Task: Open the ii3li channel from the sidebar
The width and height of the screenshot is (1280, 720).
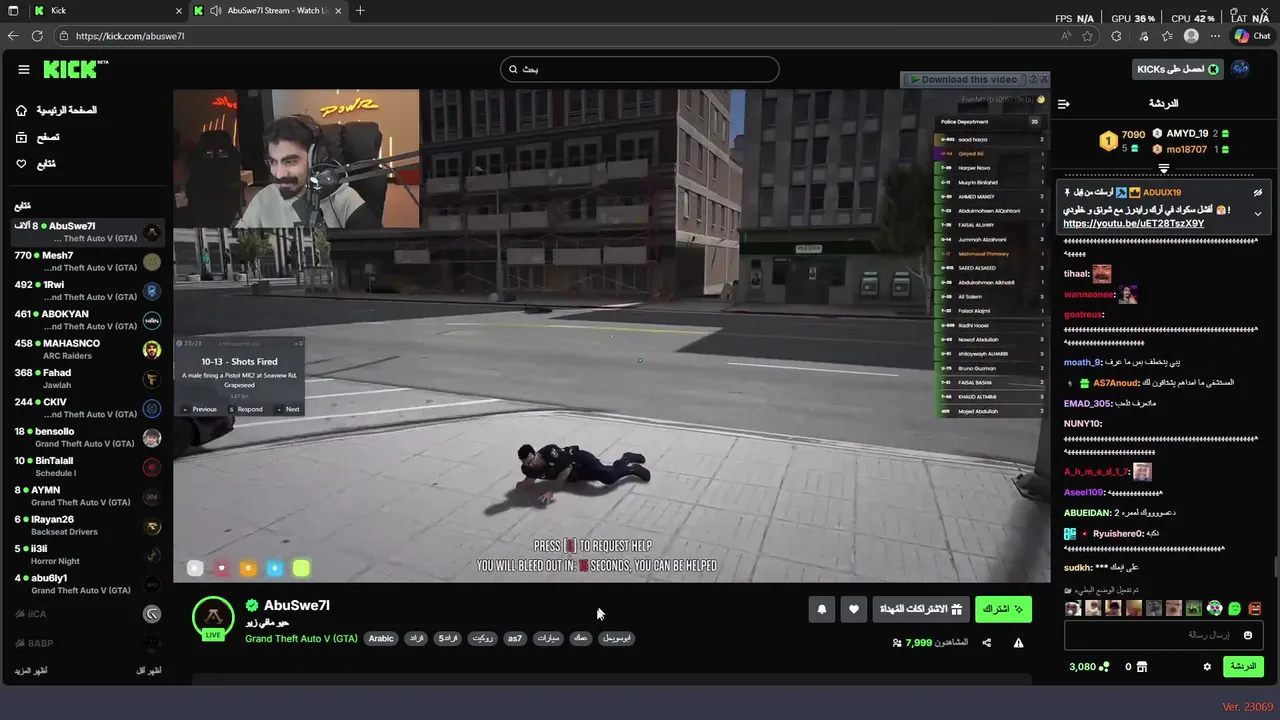Action: pyautogui.click(x=87, y=555)
